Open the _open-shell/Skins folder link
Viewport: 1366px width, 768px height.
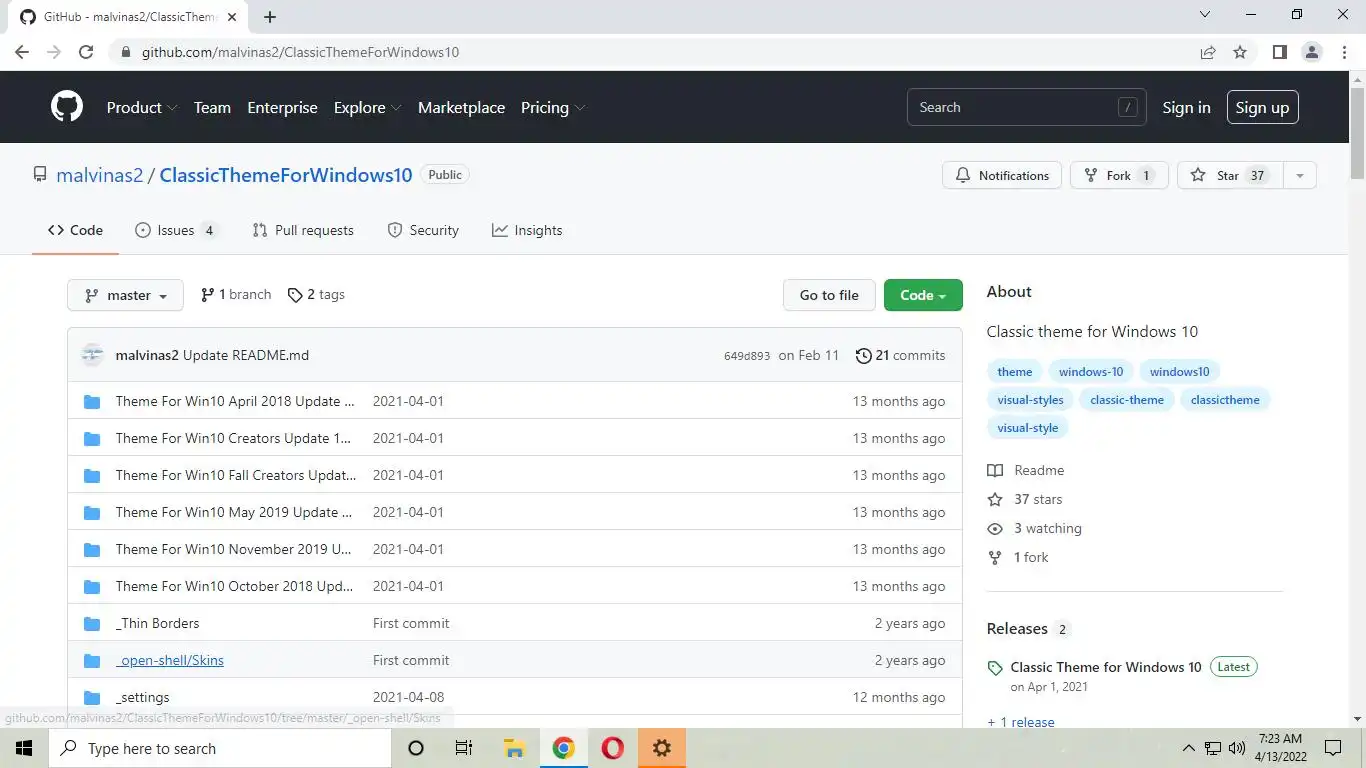point(170,660)
